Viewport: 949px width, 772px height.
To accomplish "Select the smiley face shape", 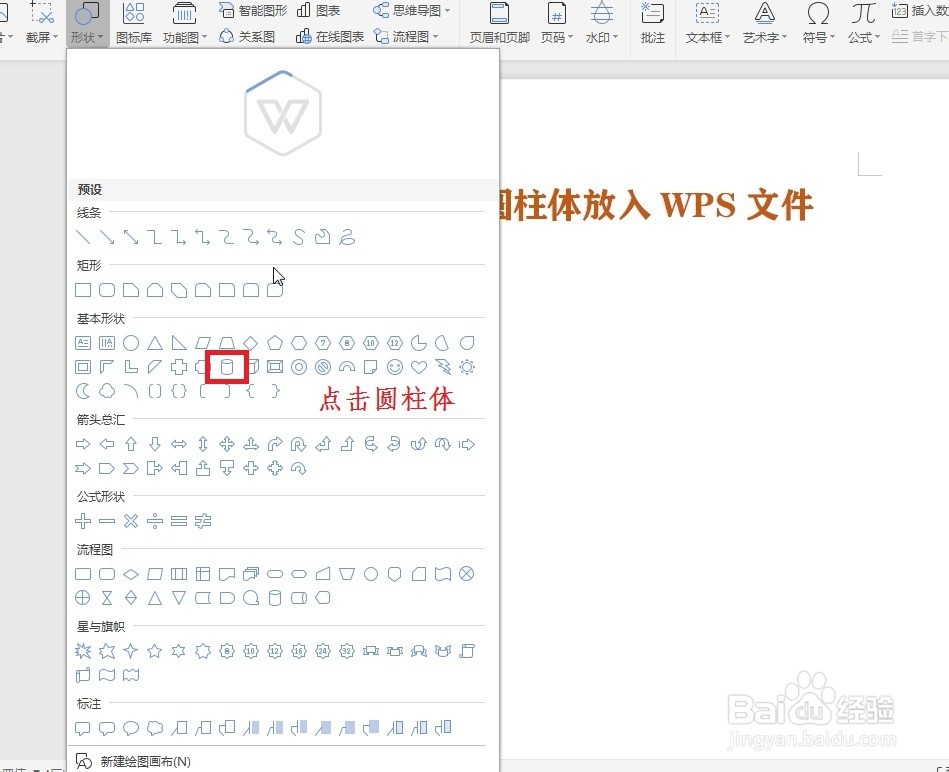I will [394, 367].
